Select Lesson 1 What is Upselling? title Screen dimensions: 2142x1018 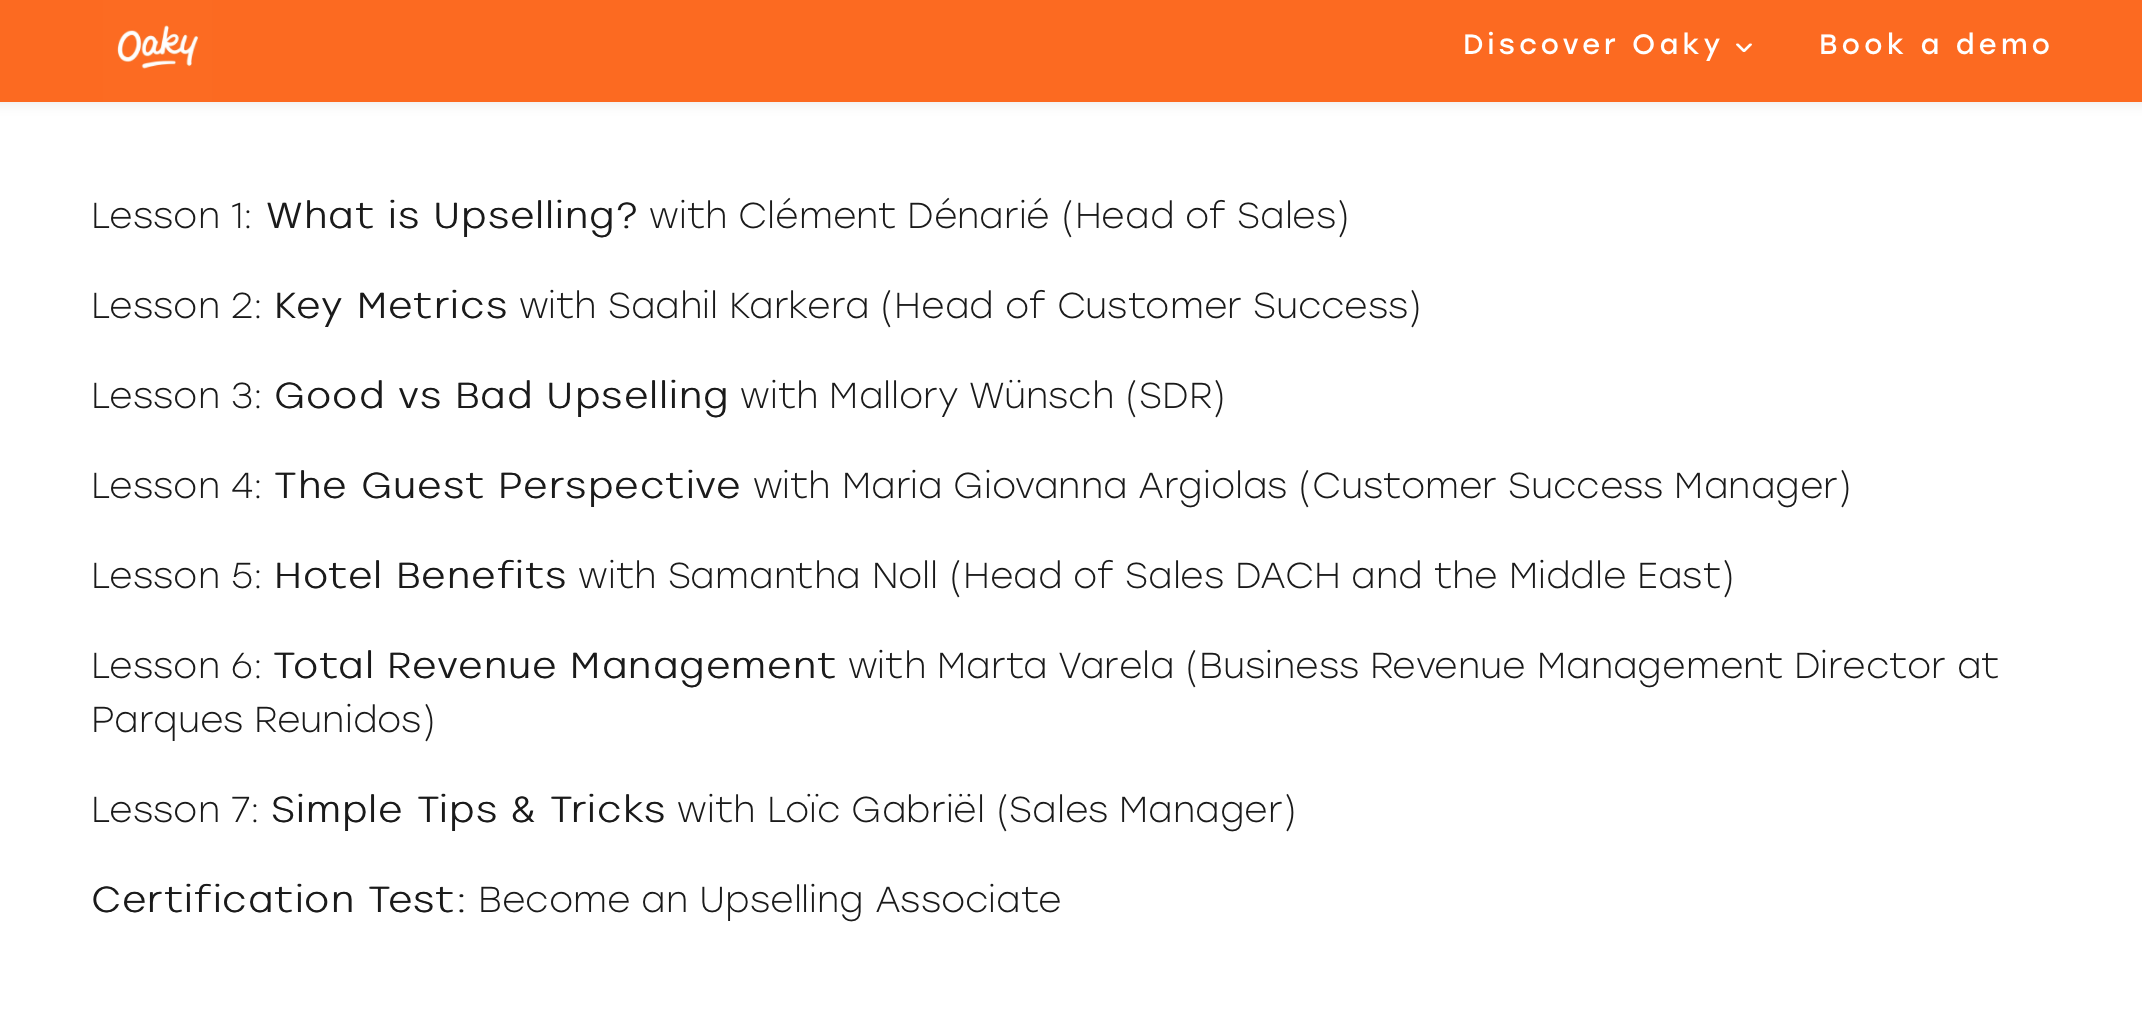tap(452, 216)
